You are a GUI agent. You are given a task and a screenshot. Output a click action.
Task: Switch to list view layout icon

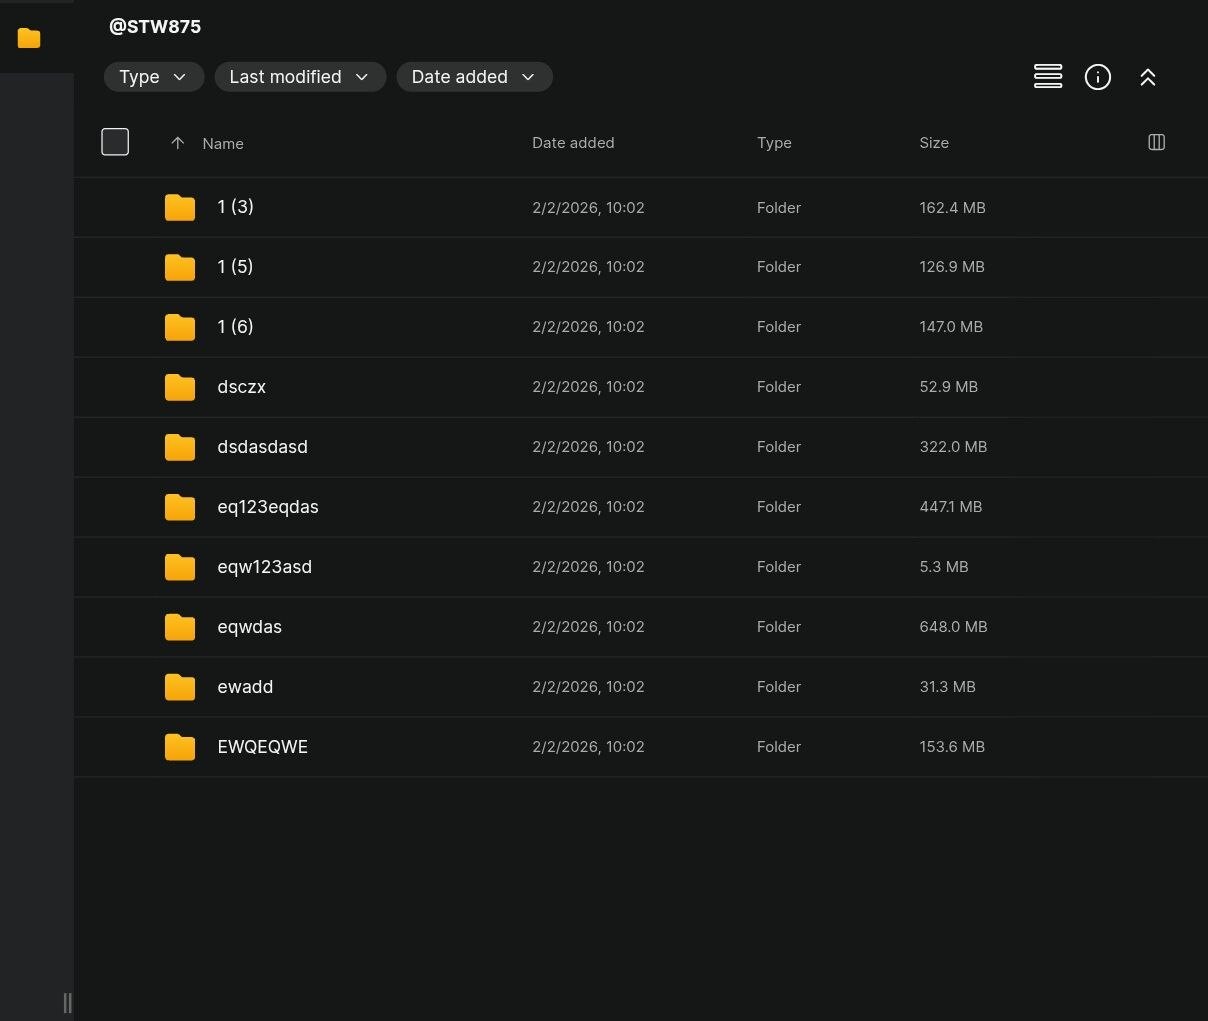pos(1047,77)
